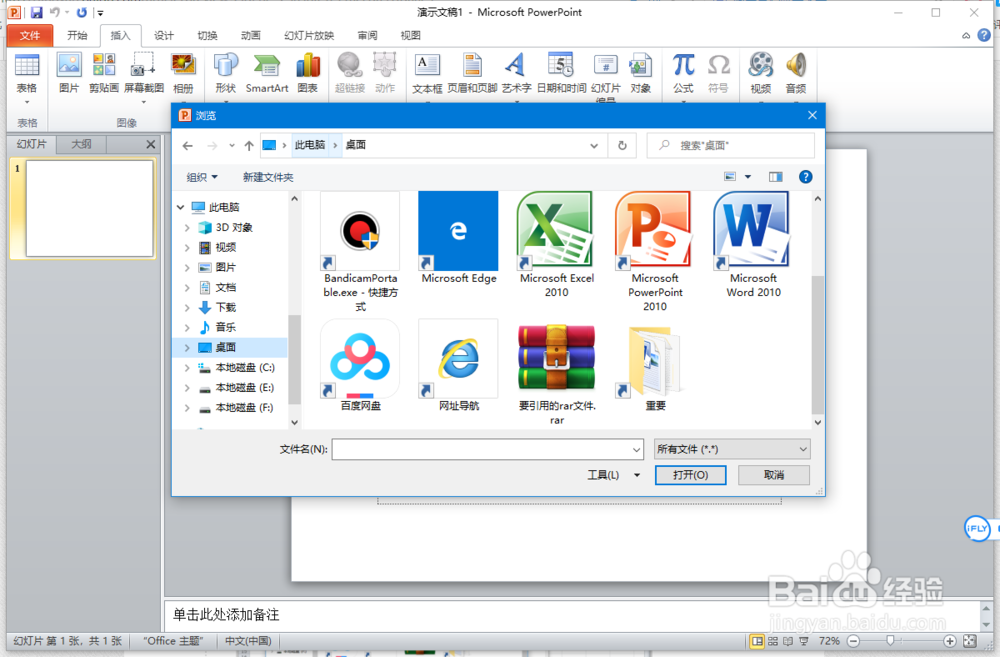Open the 剪贴画 clip art tool
The image size is (1000, 657).
(104, 73)
